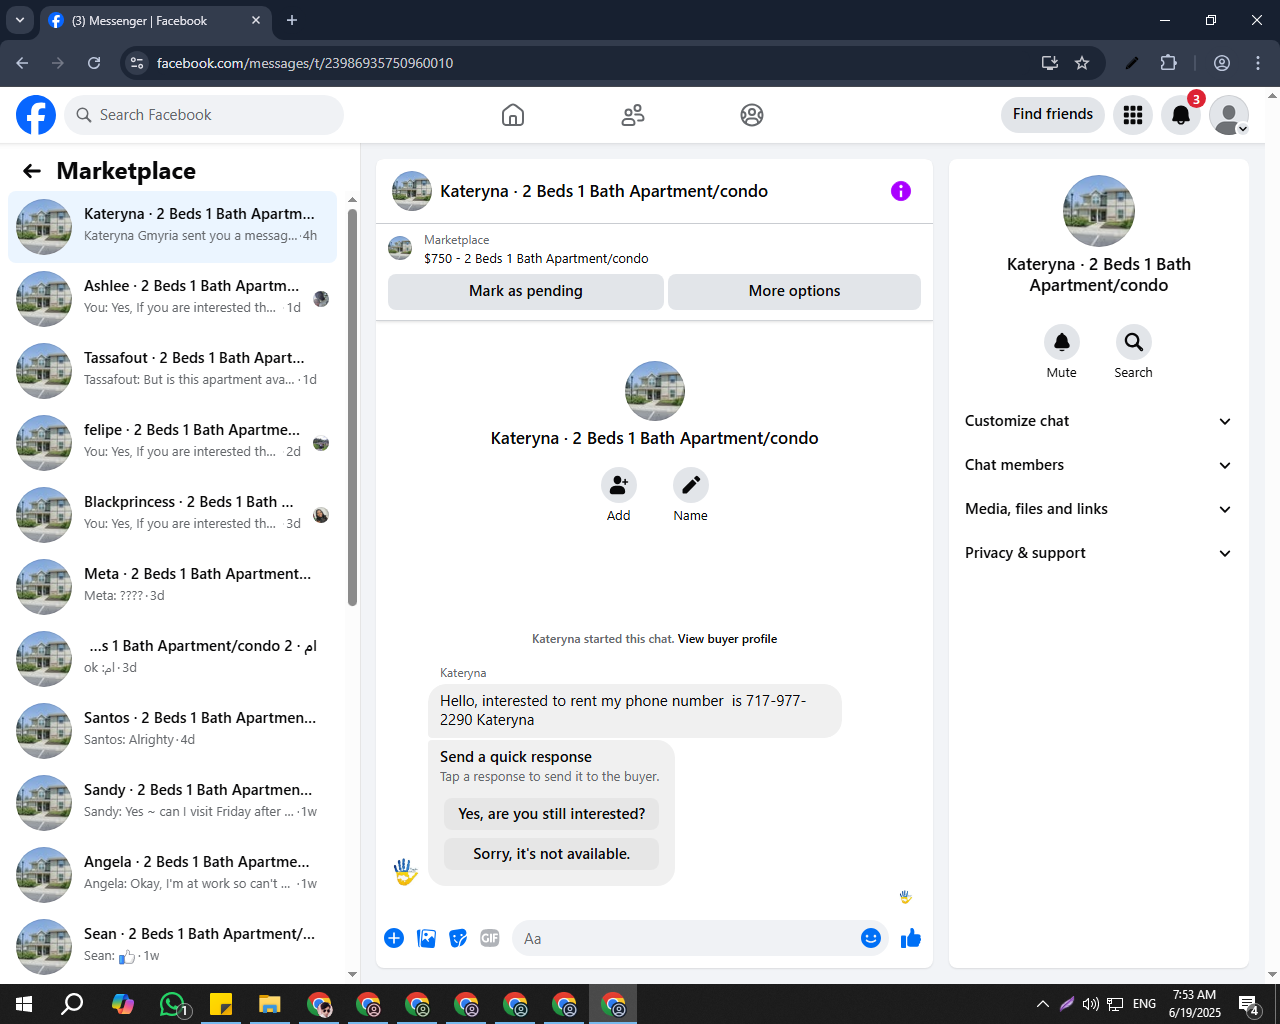This screenshot has width=1280, height=1024.
Task: Open the taskbar volume control
Action: pyautogui.click(x=1090, y=1004)
